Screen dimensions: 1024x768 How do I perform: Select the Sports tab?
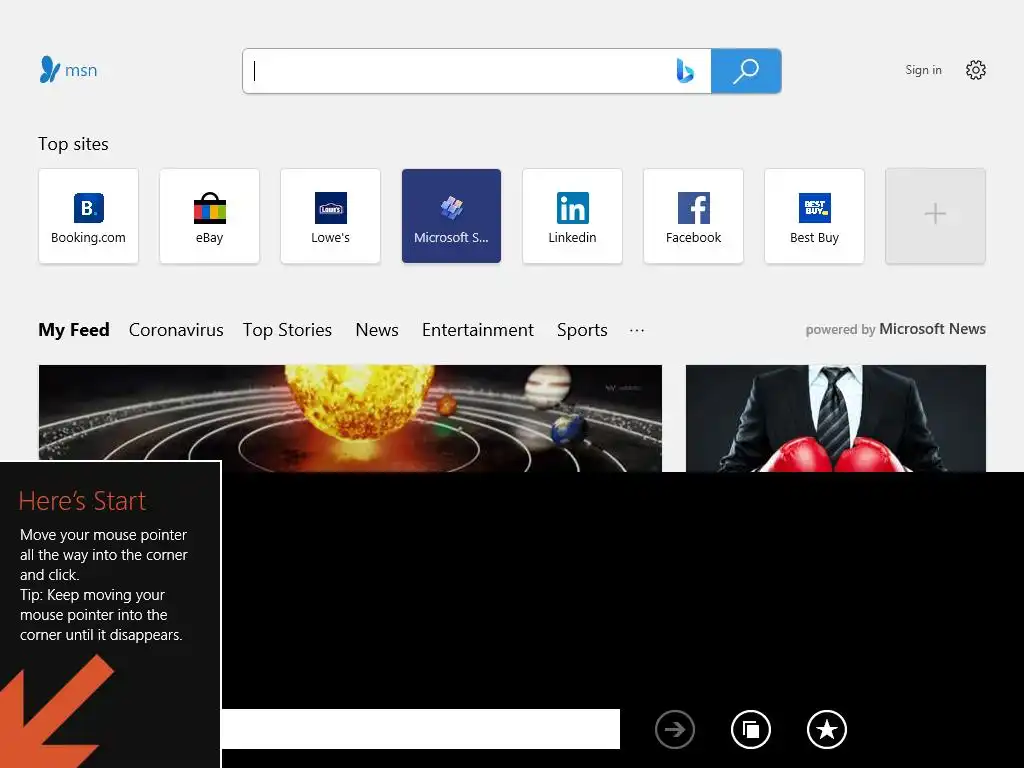(x=582, y=330)
